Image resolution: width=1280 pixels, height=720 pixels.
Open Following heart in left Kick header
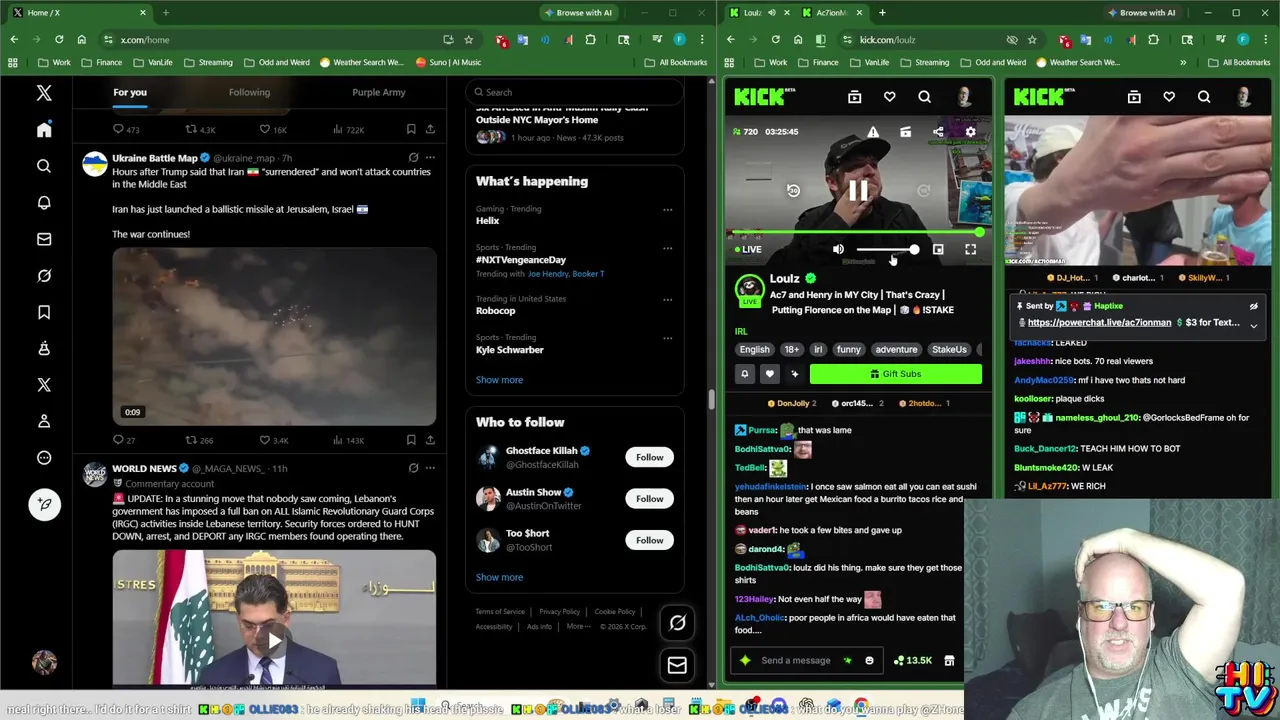coord(889,97)
